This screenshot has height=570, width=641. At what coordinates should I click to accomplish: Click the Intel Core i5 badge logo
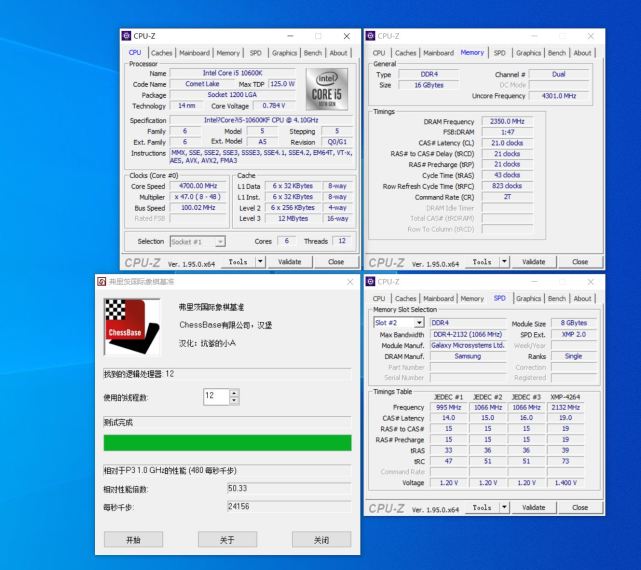pyautogui.click(x=327, y=89)
